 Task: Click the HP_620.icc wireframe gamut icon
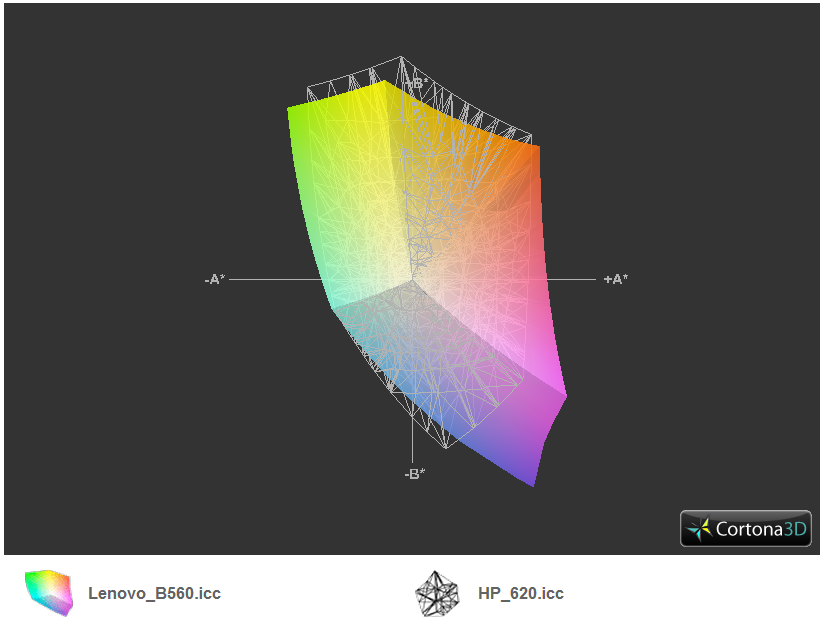click(x=437, y=594)
